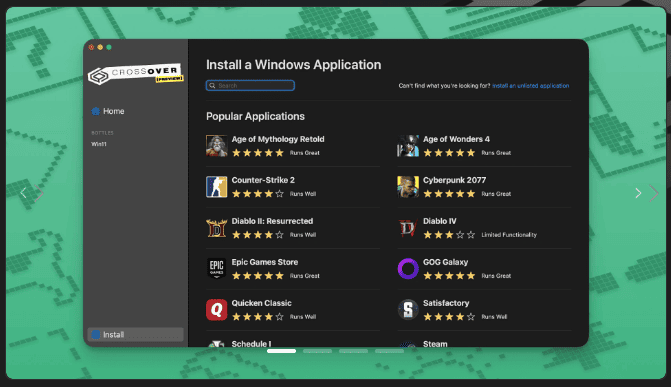
Task: Open the Diablo II: Resurrected icon
Action: click(x=217, y=228)
